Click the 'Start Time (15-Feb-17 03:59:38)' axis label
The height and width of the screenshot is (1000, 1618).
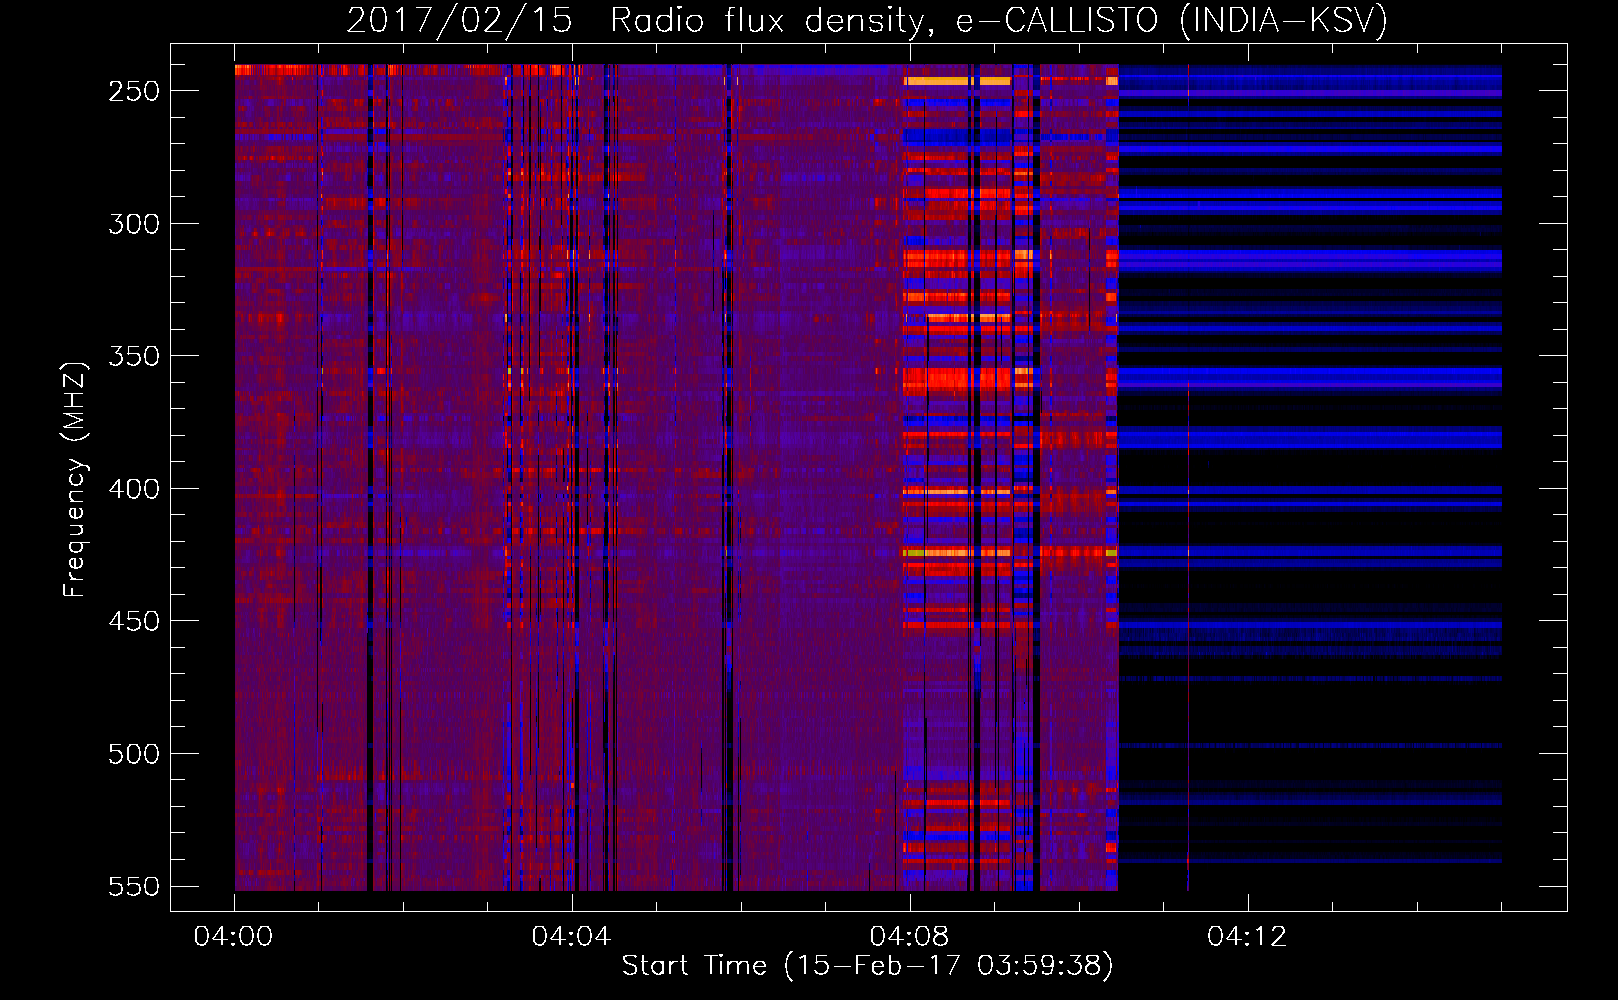pyautogui.click(x=867, y=966)
